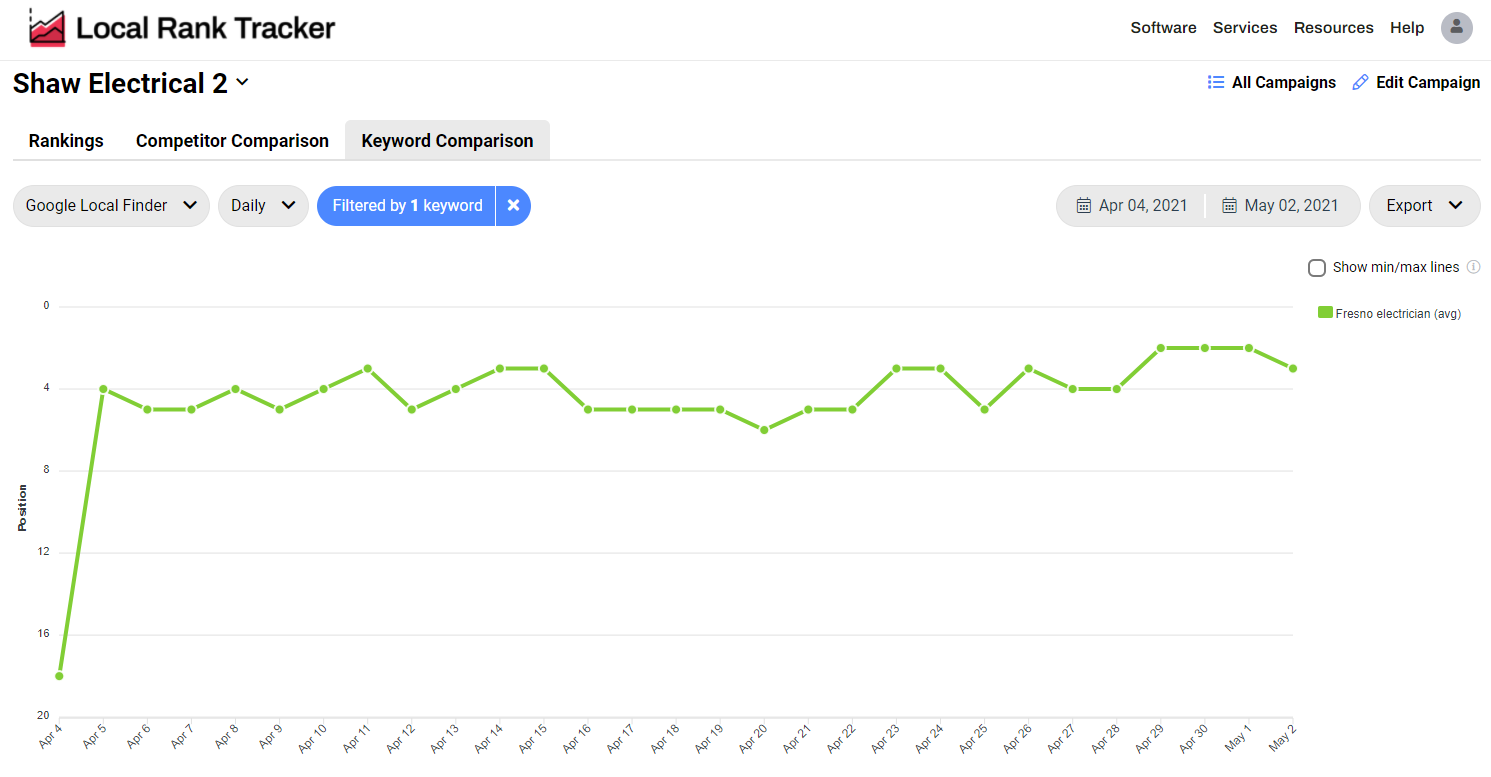1491x777 pixels.
Task: Click the Local Rank Tracker logo icon
Action: [x=47, y=28]
